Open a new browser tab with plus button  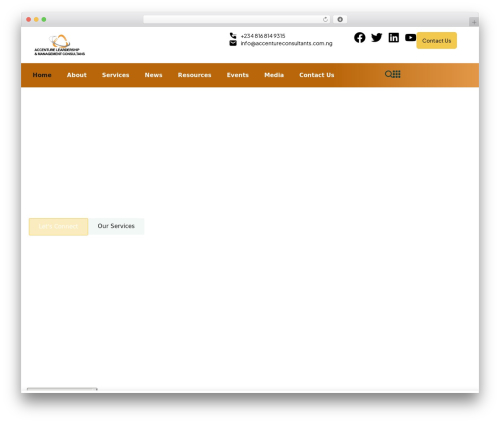474,22
